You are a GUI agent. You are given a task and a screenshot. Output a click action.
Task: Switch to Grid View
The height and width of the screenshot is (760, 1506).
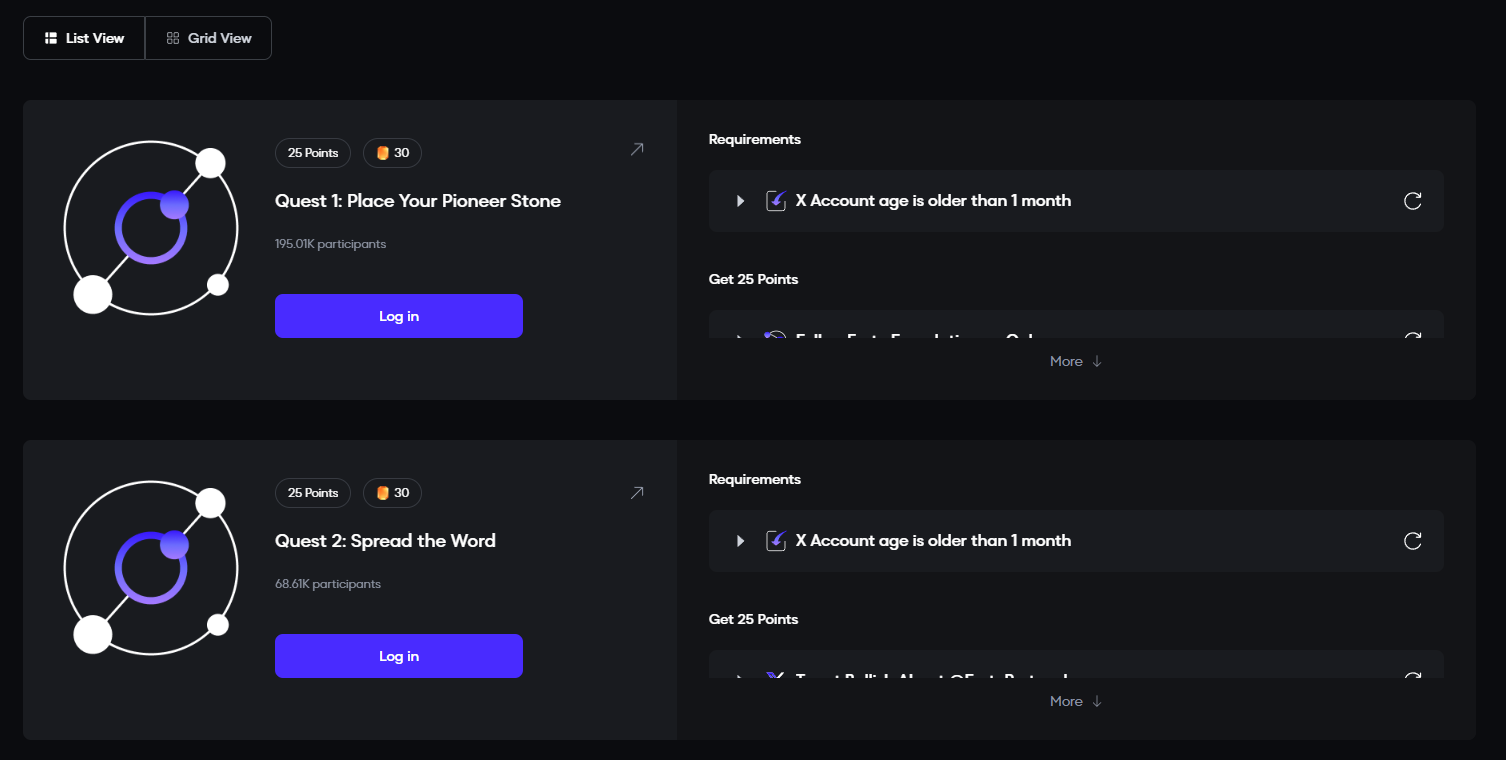coord(209,38)
